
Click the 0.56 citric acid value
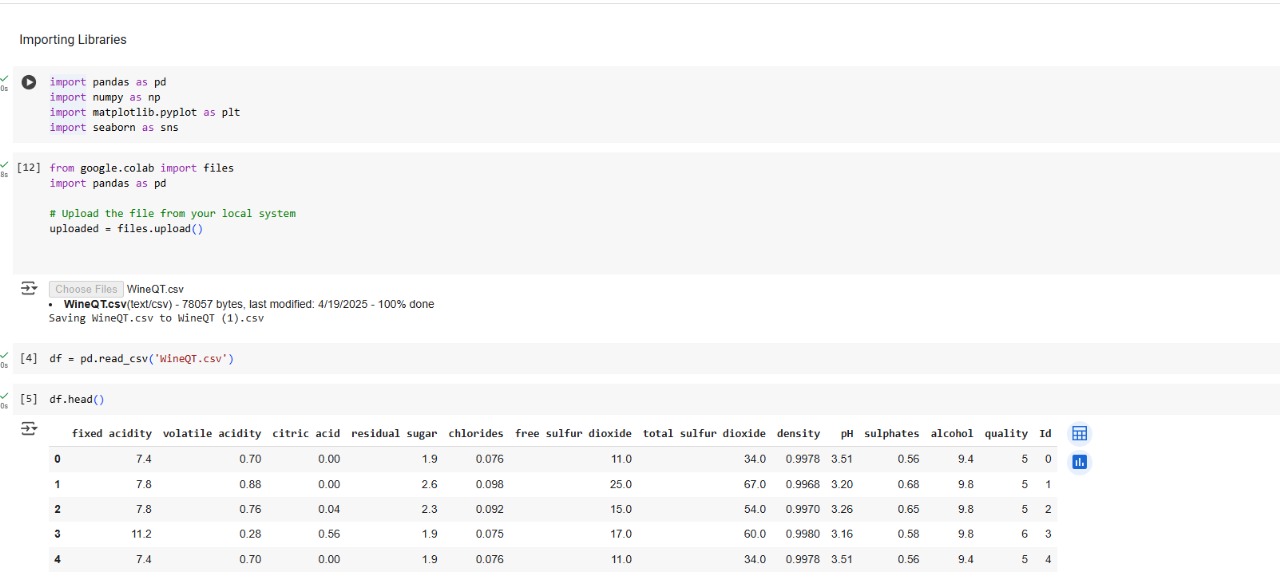(x=329, y=534)
